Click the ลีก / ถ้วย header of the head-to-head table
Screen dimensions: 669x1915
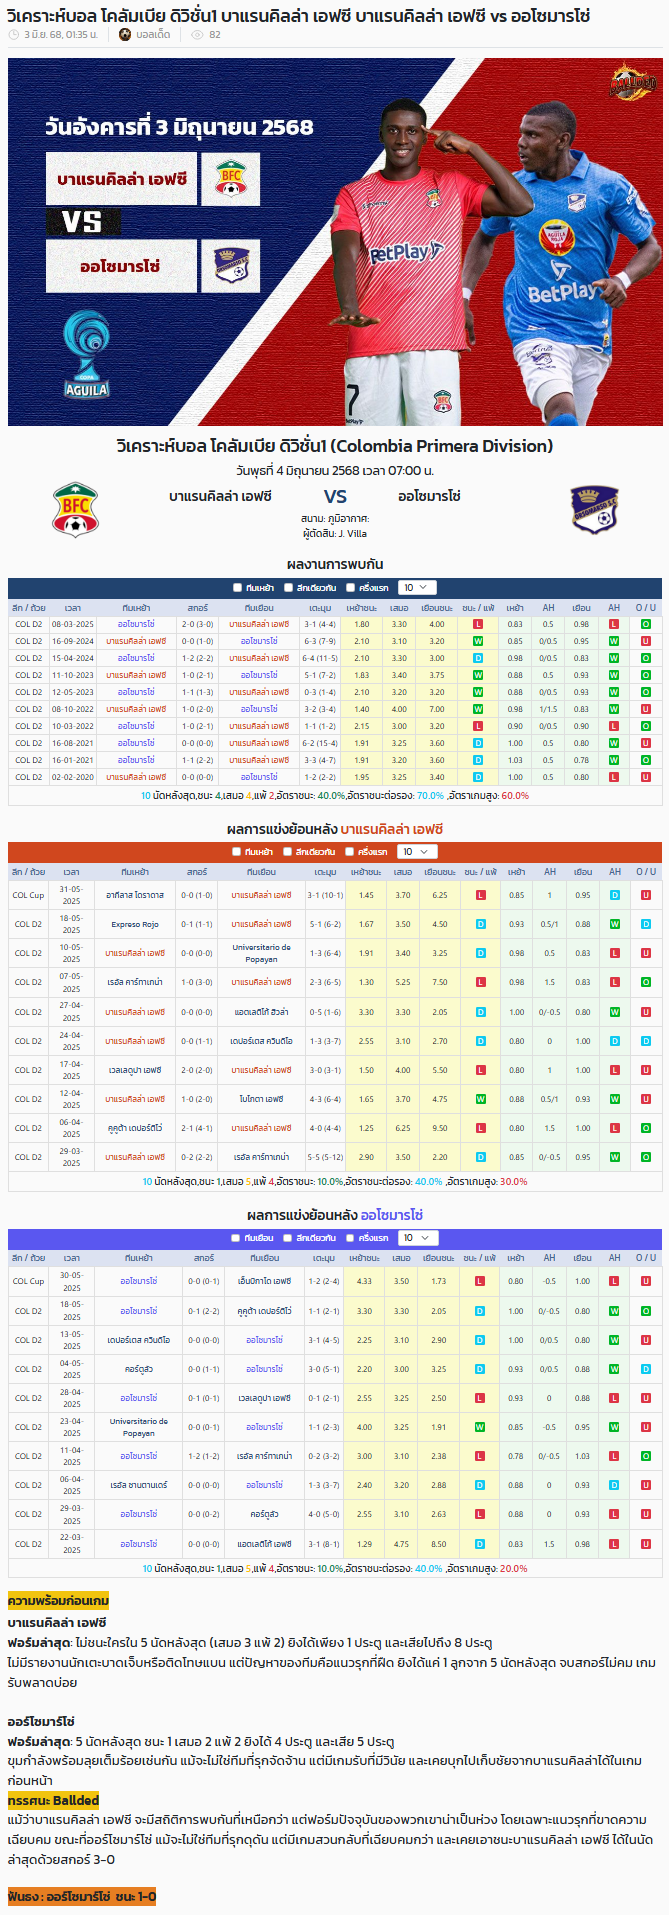coord(28,608)
